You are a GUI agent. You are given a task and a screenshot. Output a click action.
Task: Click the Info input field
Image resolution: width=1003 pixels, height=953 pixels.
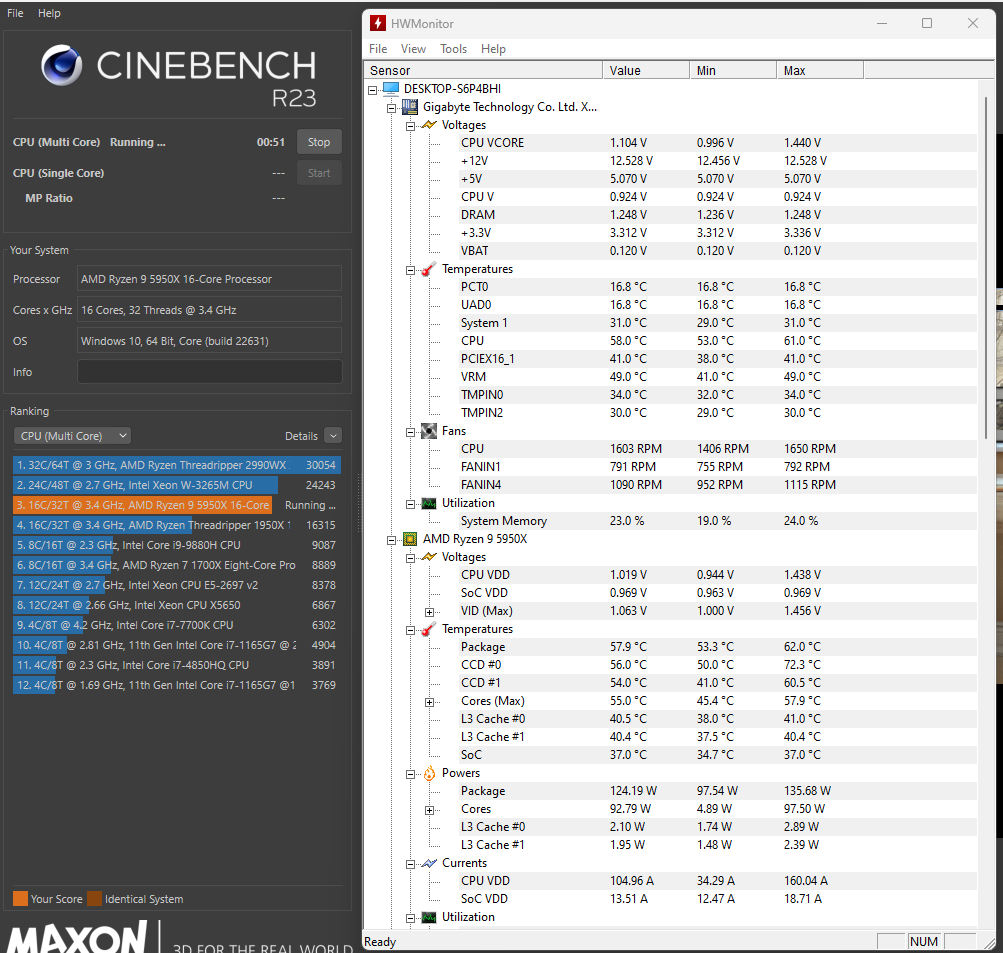210,372
